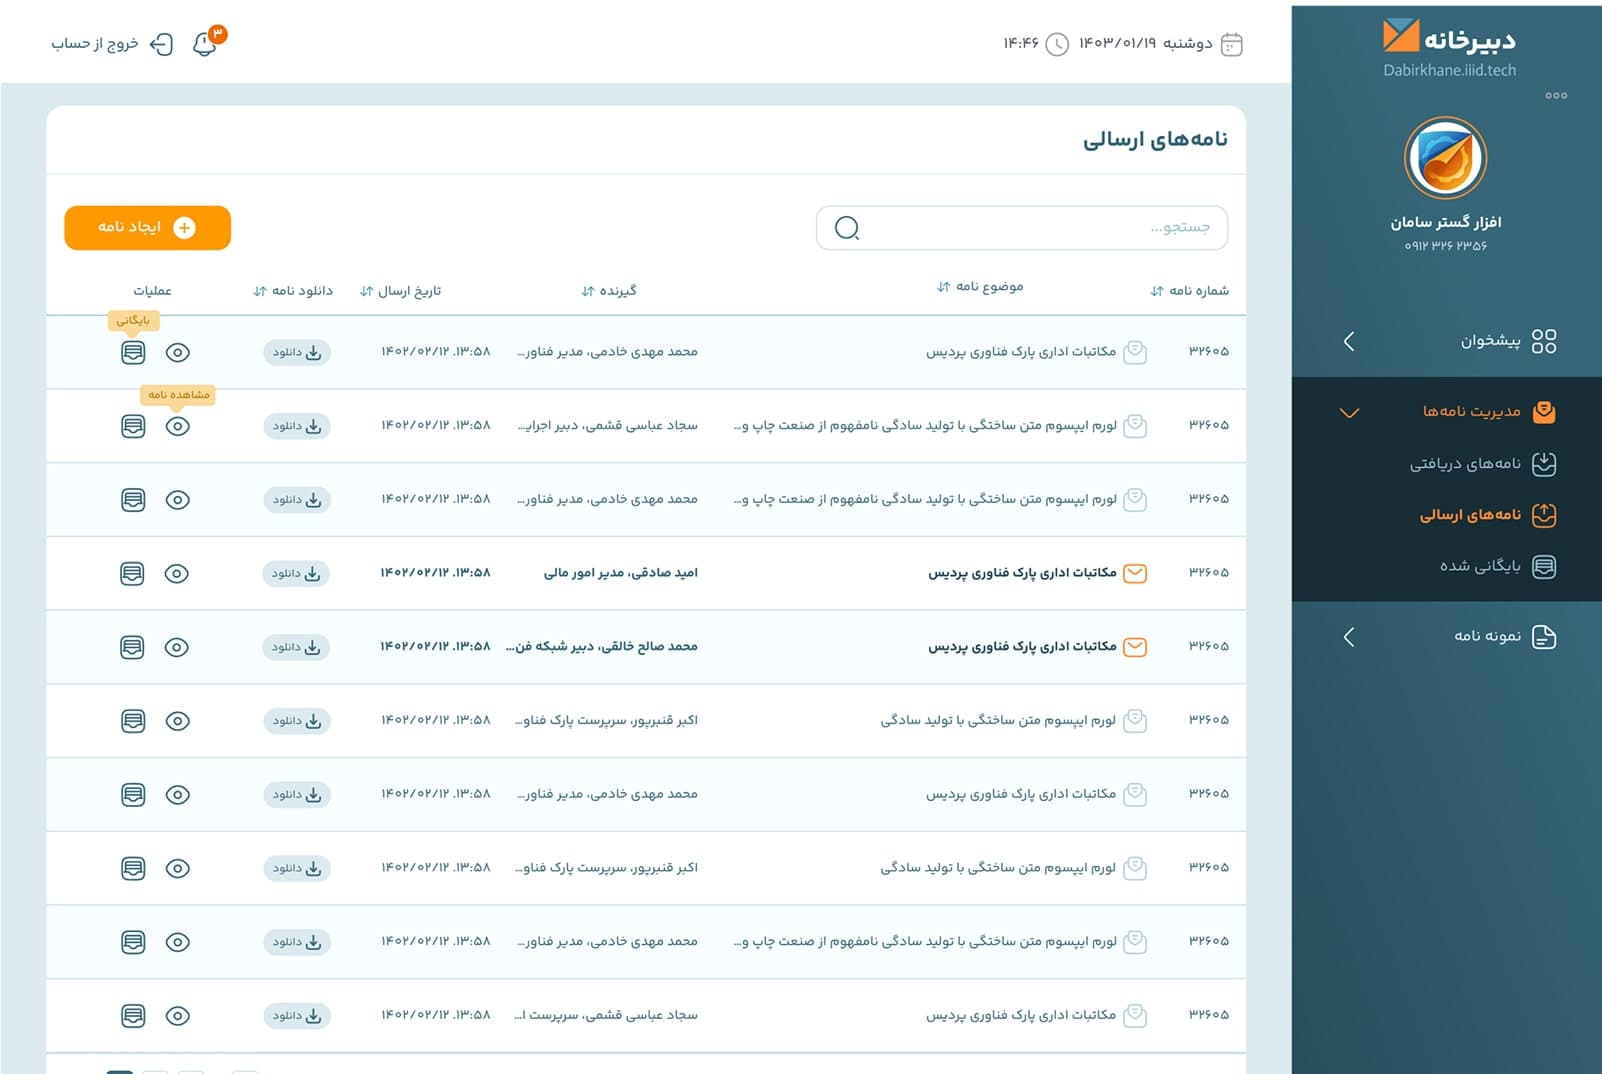The height and width of the screenshot is (1074, 1602).
Task: View the letter to محمد صالح خالقی
Action: click(x=176, y=647)
